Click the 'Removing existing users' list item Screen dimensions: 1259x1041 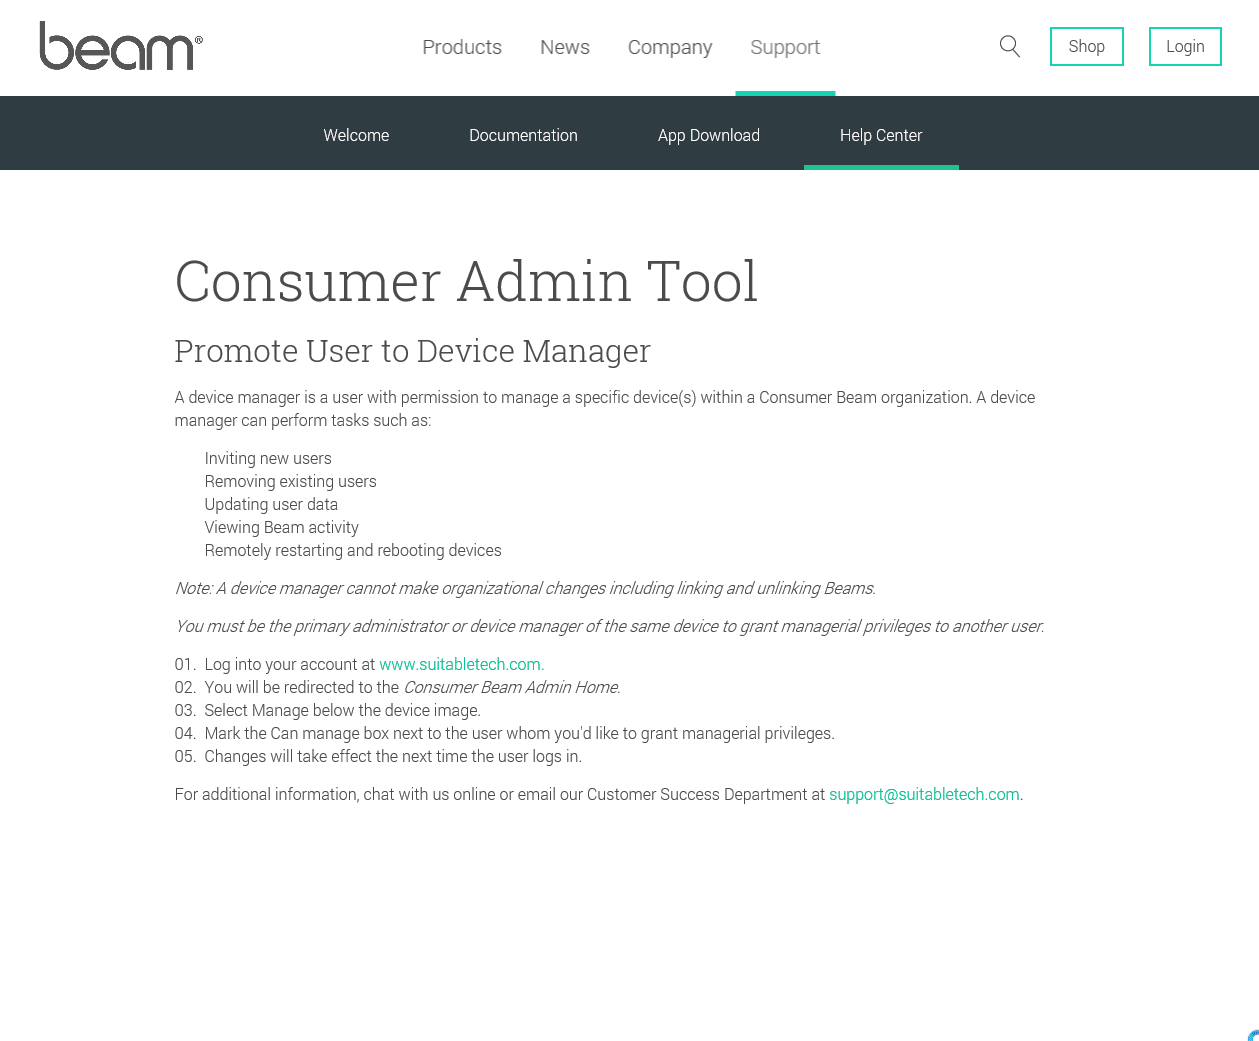290,481
